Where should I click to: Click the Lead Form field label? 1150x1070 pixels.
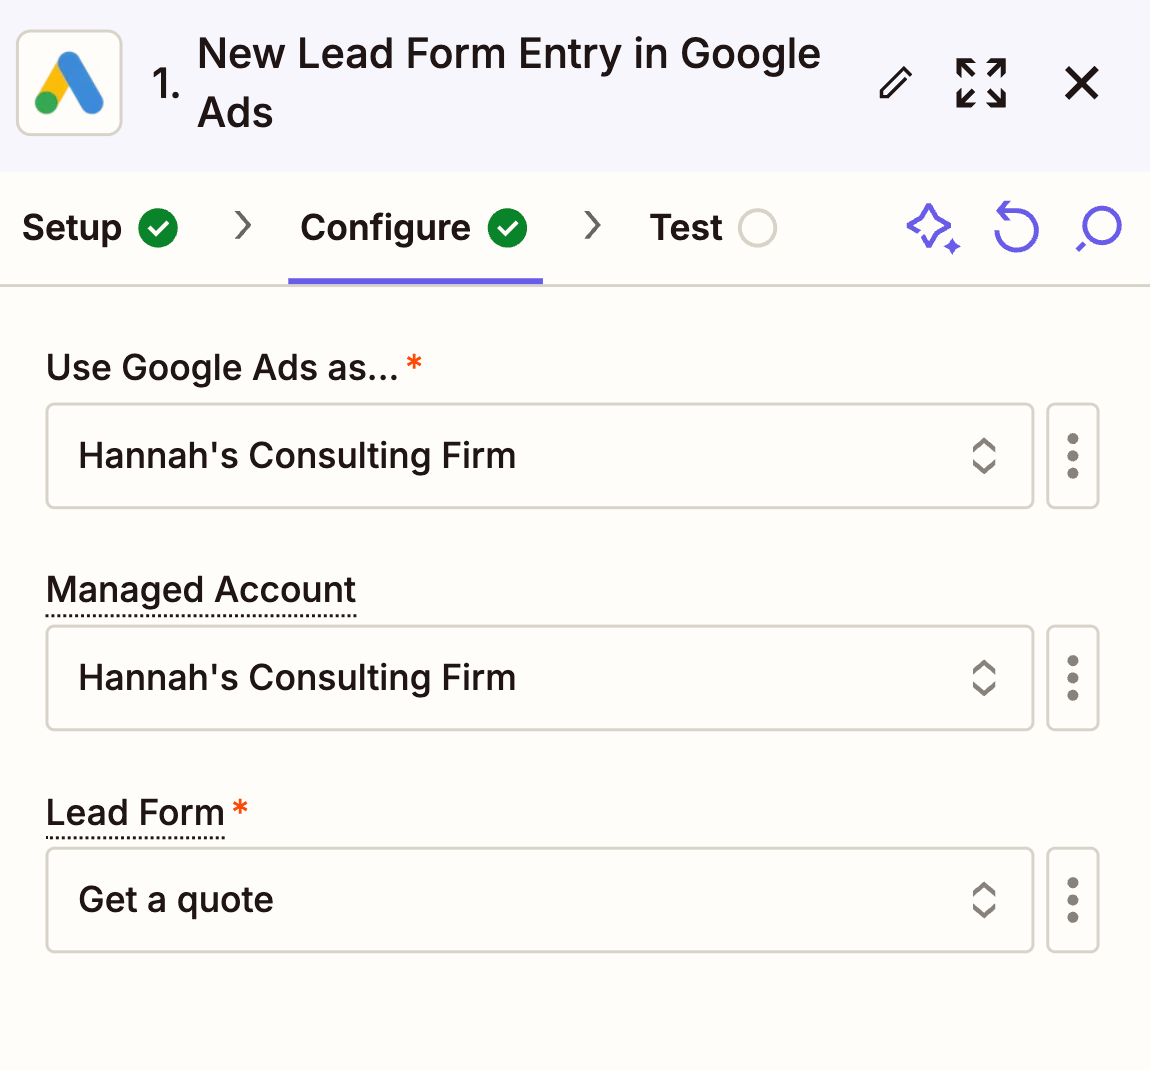point(135,812)
